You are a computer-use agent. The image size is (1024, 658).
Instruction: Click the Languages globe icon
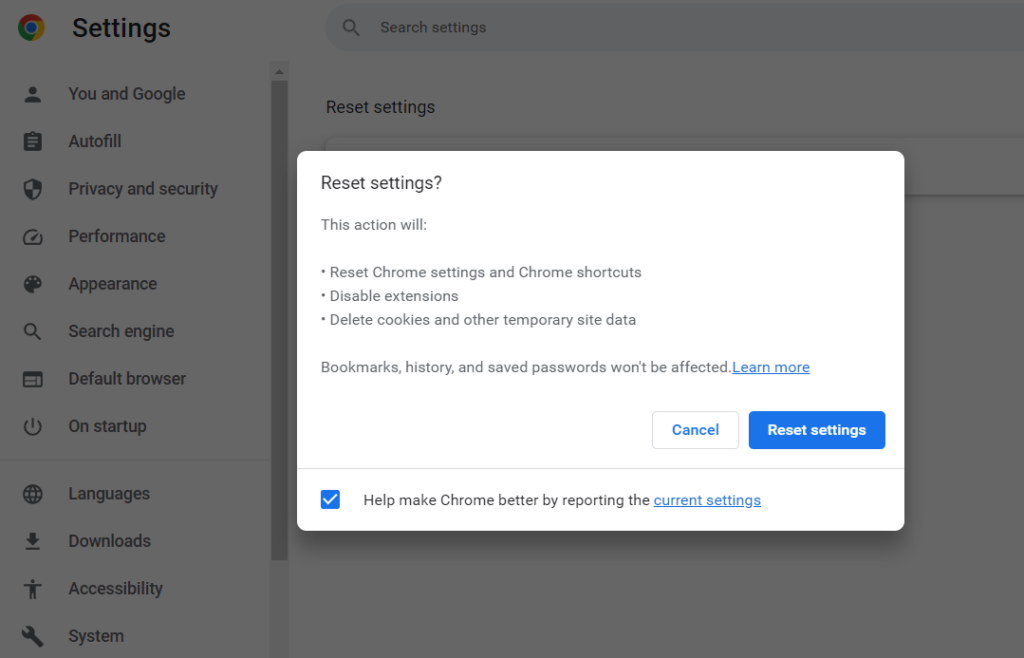coord(33,494)
